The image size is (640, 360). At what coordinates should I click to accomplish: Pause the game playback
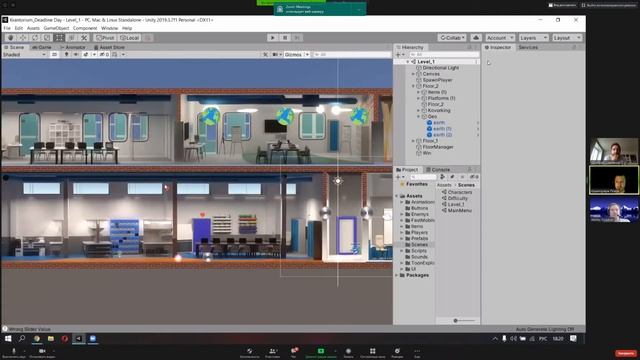285,38
